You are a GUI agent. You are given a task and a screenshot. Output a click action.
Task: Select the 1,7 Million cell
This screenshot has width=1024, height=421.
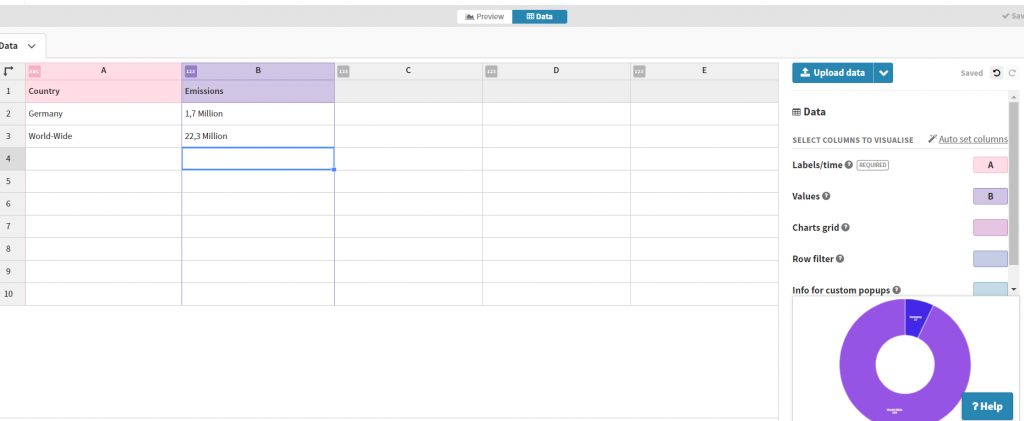(x=258, y=114)
